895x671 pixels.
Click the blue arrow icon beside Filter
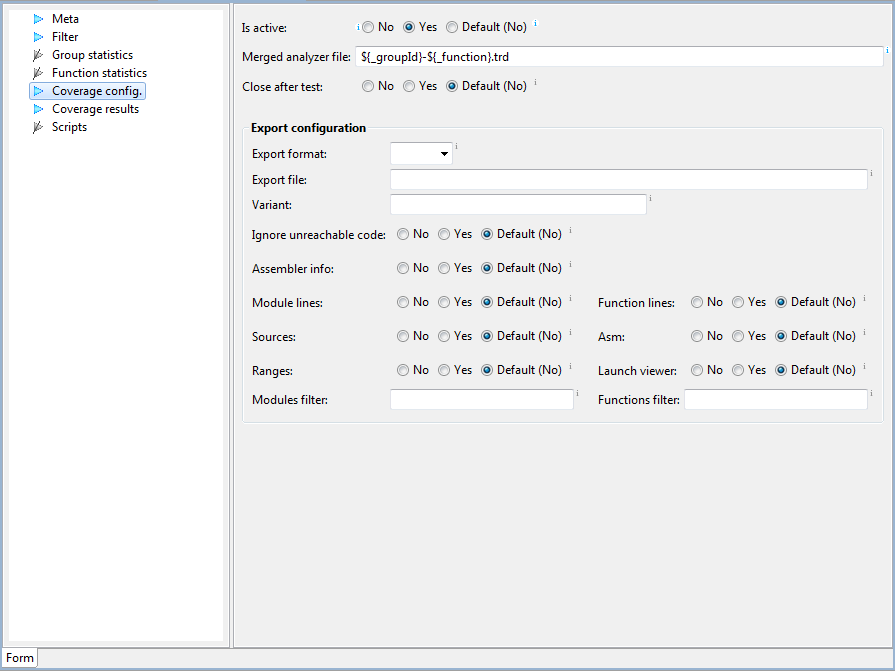[x=38, y=37]
